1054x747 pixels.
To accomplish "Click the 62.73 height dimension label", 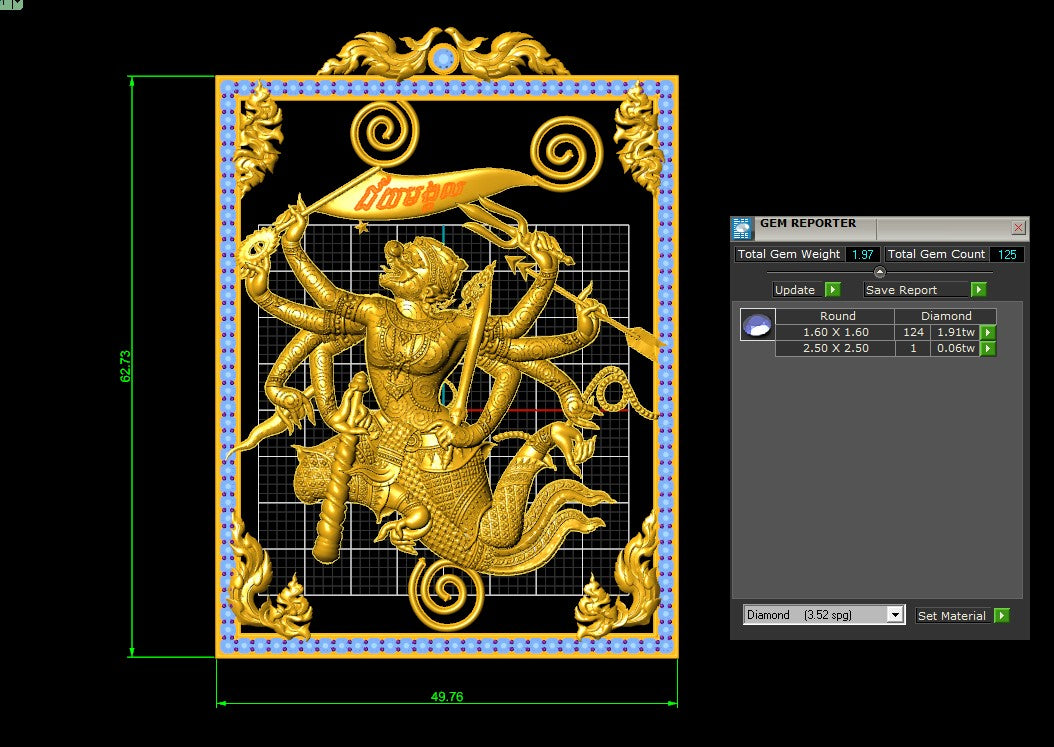I will [x=126, y=366].
